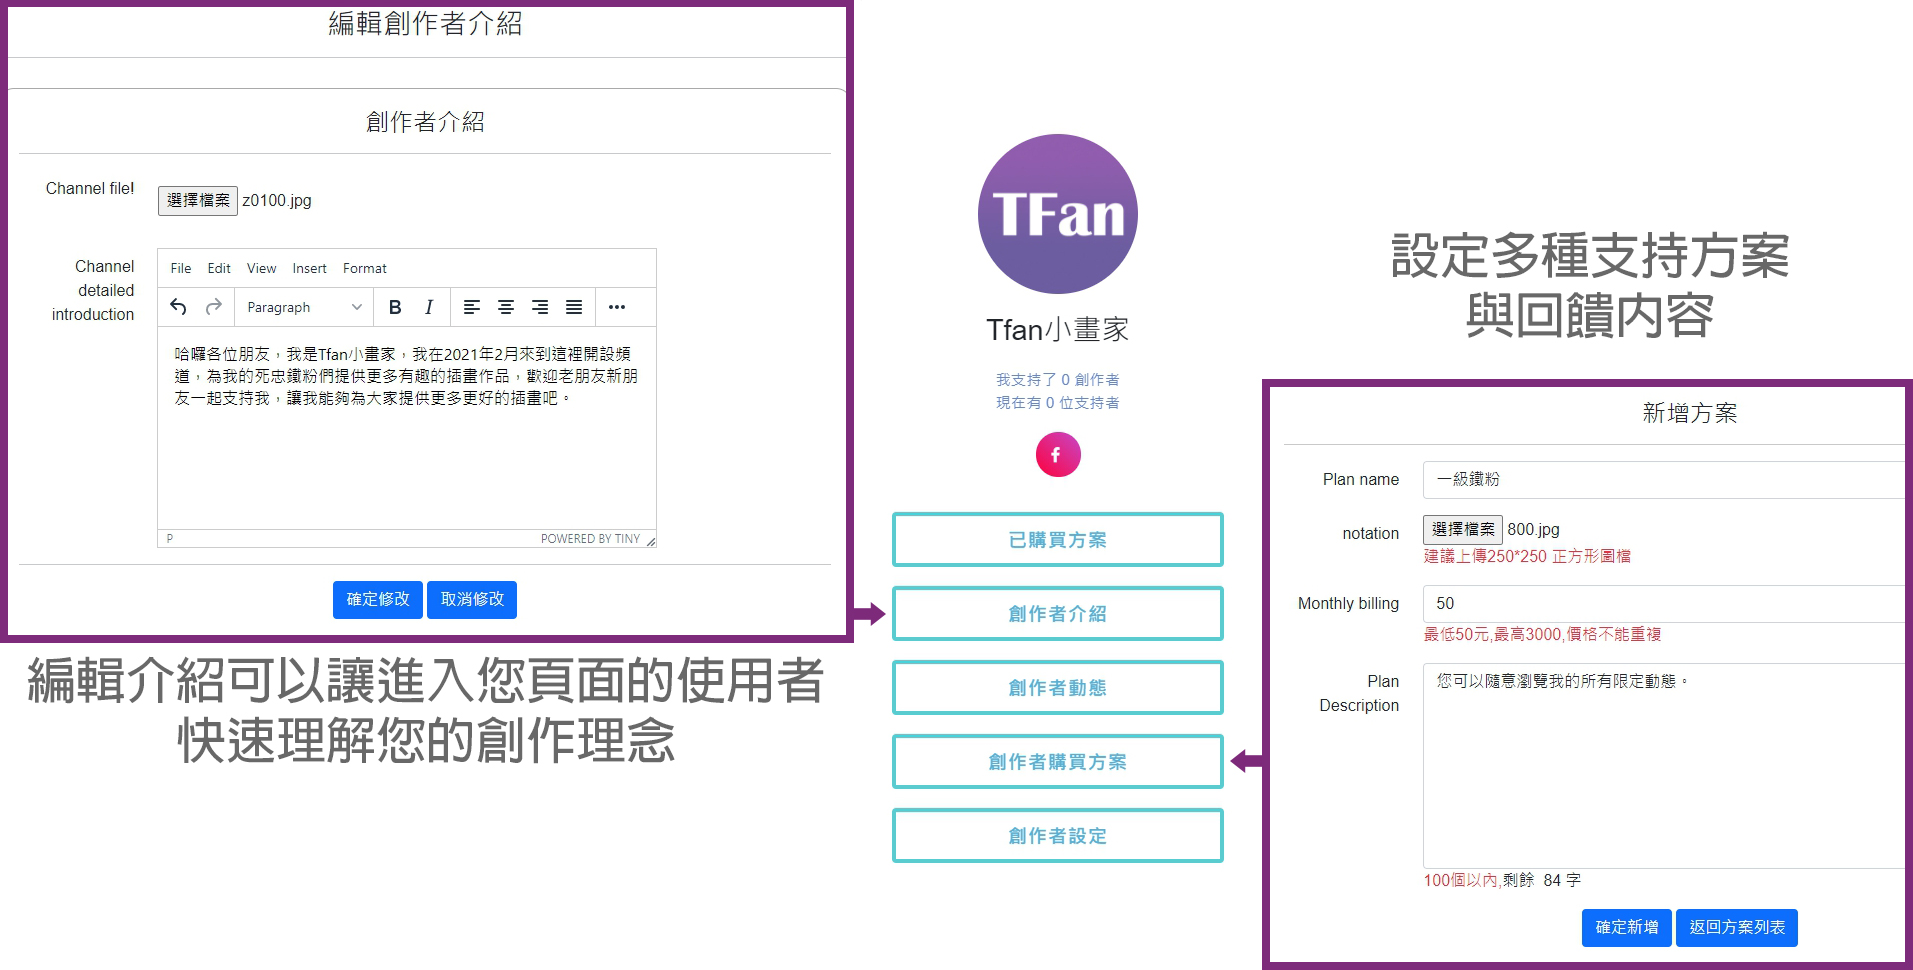The height and width of the screenshot is (970, 1913).
Task: Open the 創作者購買方案 section
Action: pyautogui.click(x=1057, y=762)
